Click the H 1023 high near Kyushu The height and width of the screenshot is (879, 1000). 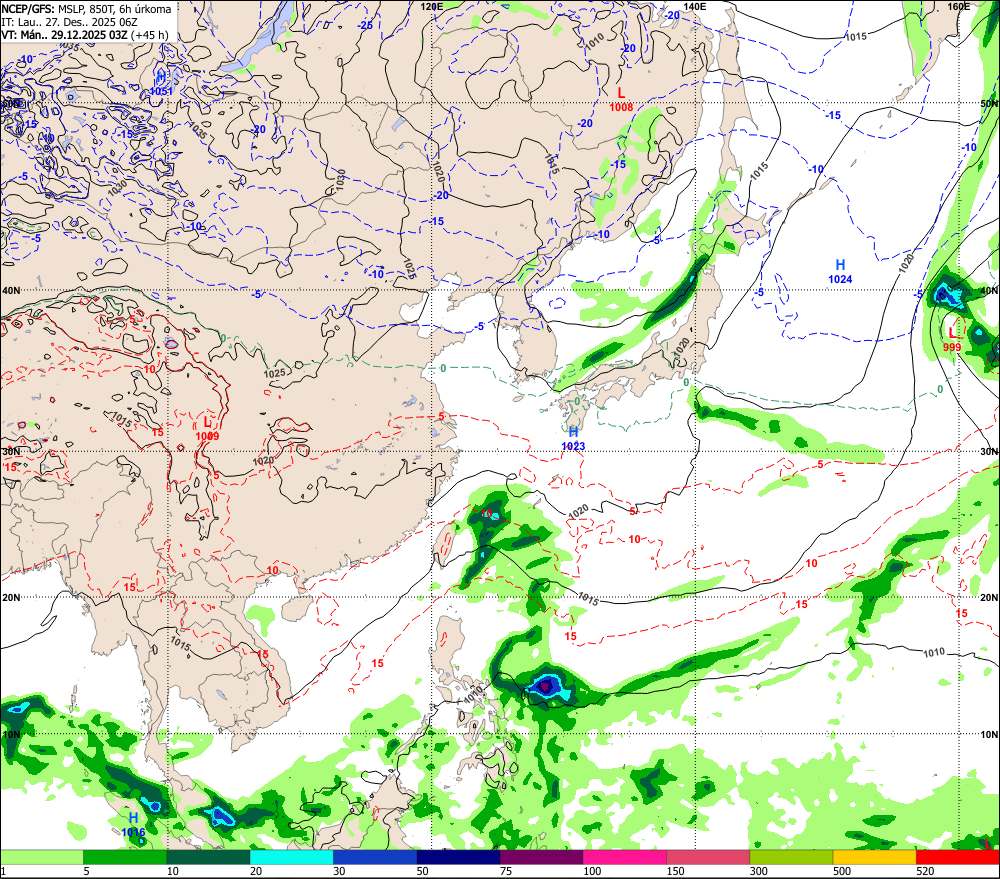(x=573, y=439)
